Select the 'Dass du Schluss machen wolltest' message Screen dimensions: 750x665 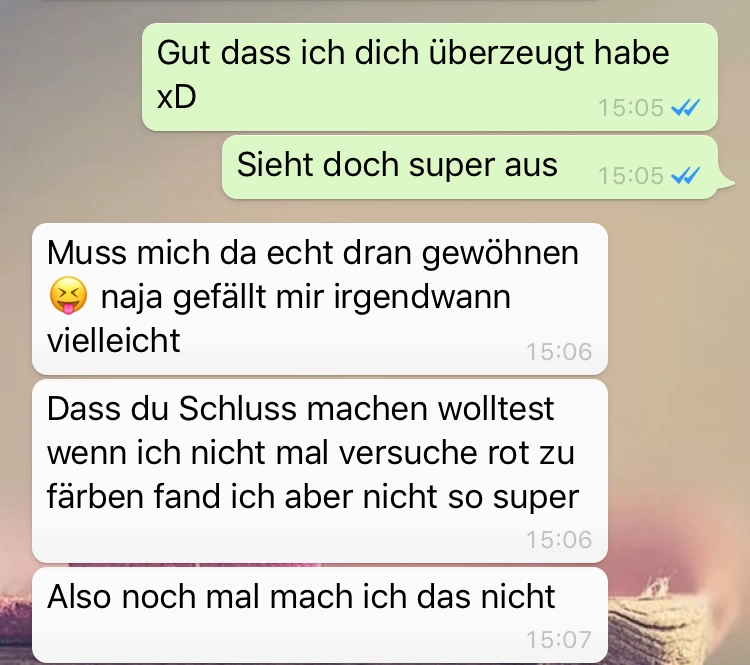320,471
